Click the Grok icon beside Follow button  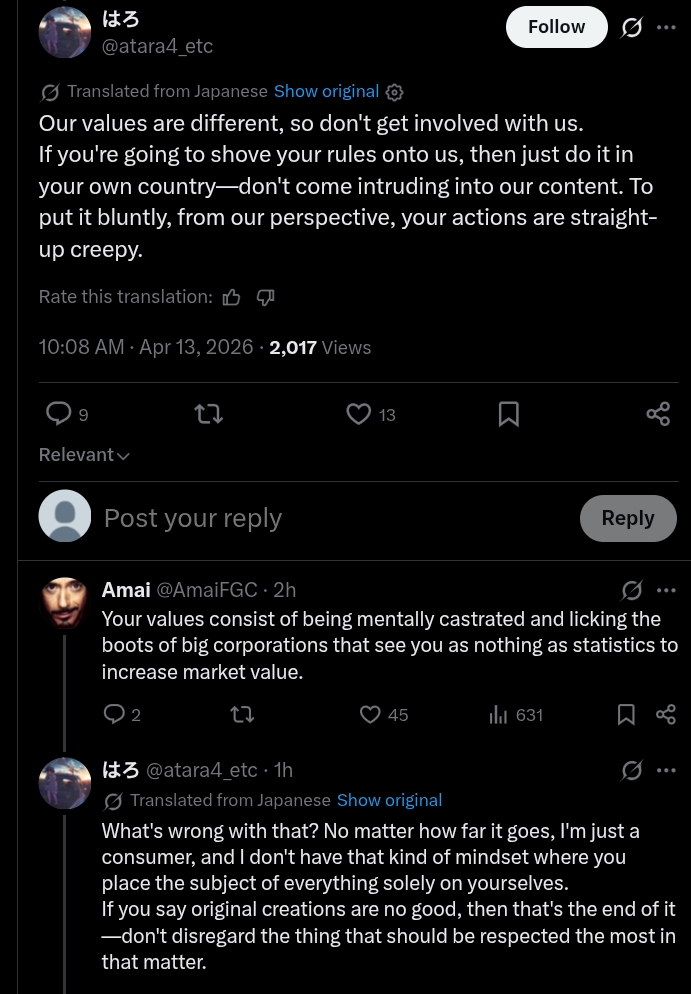[x=632, y=28]
